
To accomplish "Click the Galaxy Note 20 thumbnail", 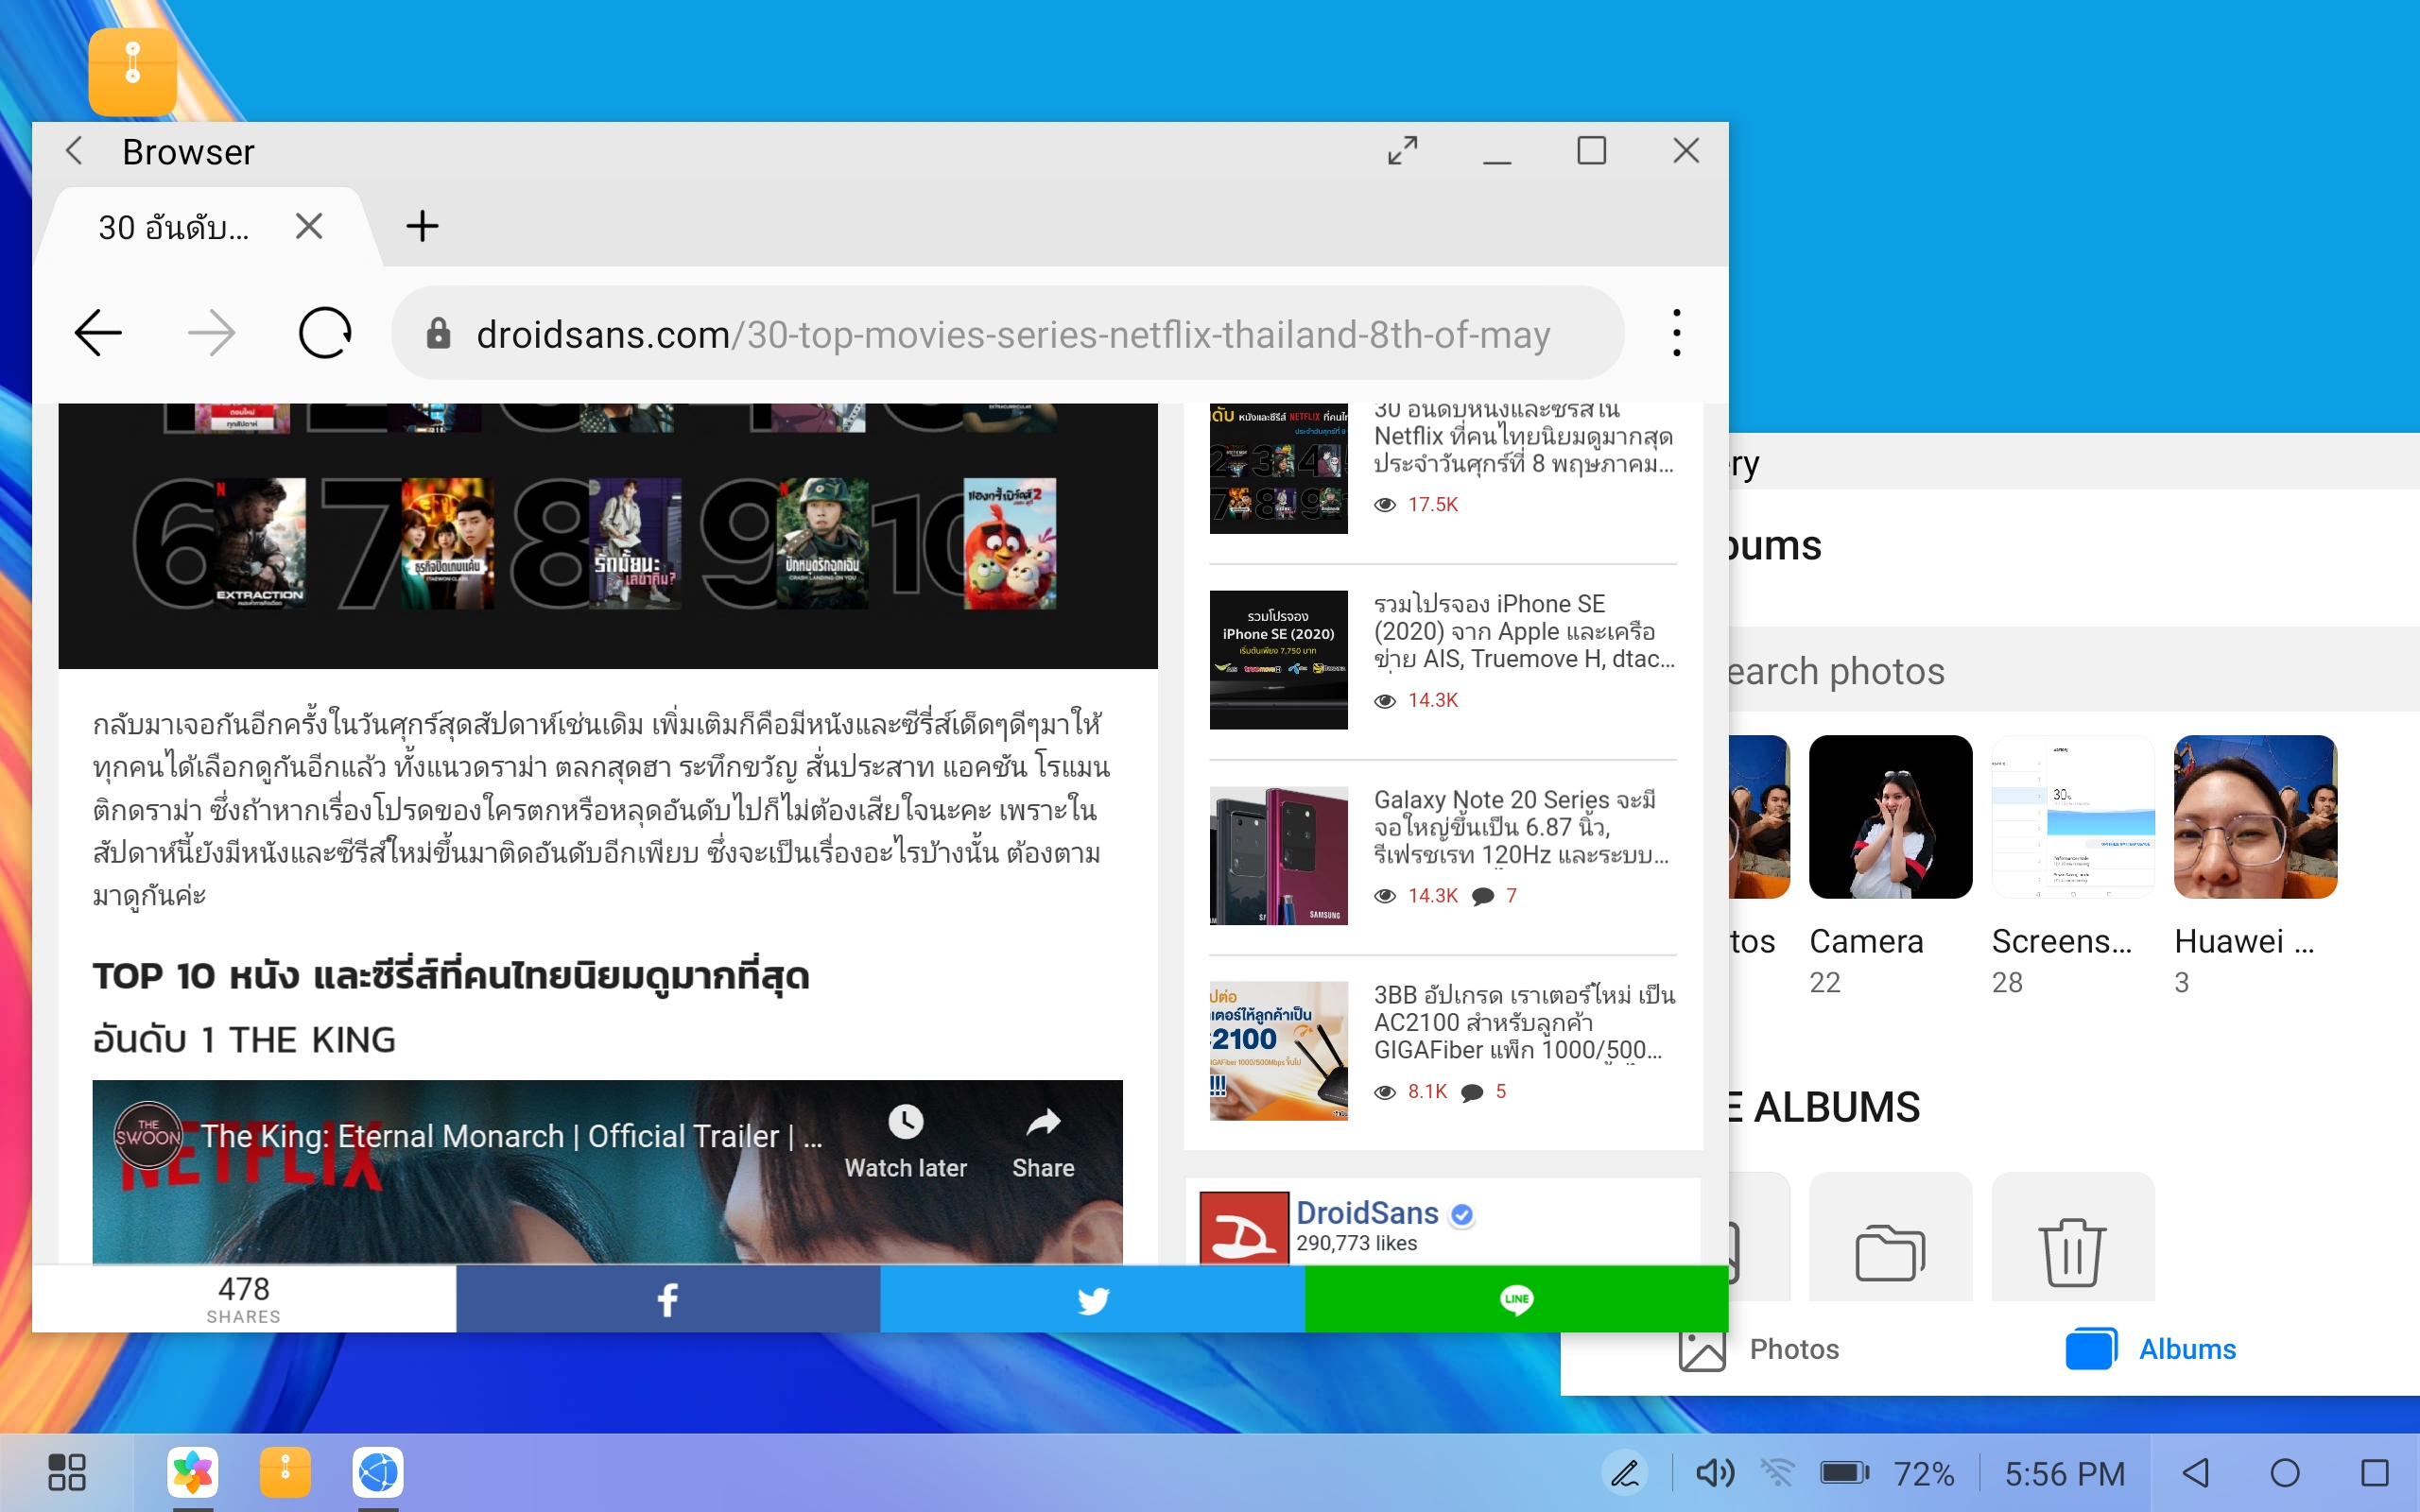I will [x=1278, y=855].
